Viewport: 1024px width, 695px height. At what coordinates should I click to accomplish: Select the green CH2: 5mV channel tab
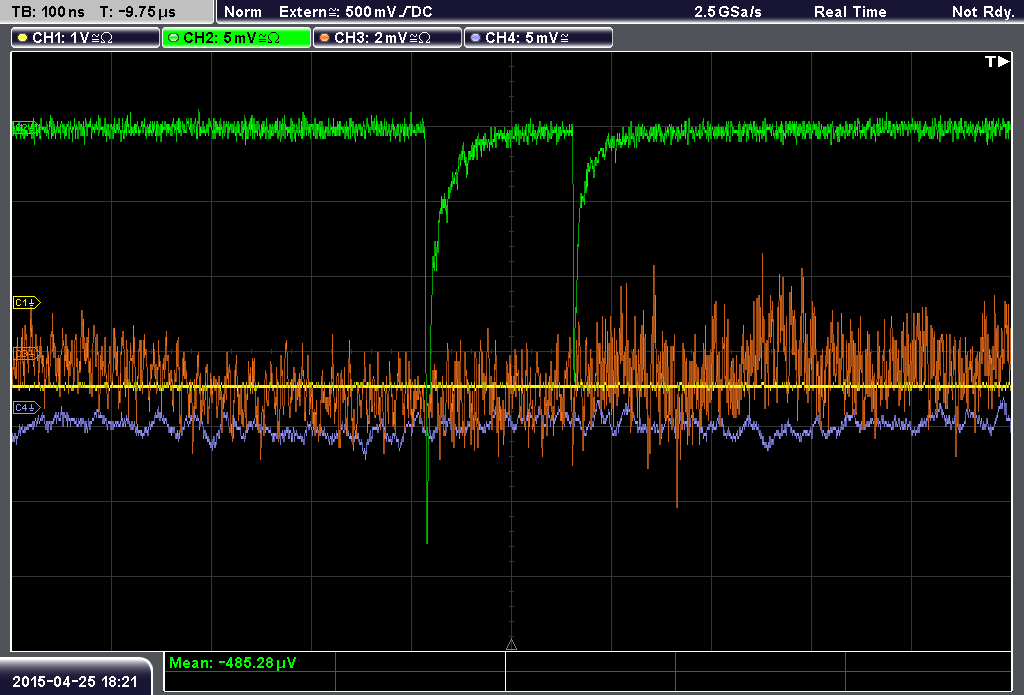[x=236, y=38]
